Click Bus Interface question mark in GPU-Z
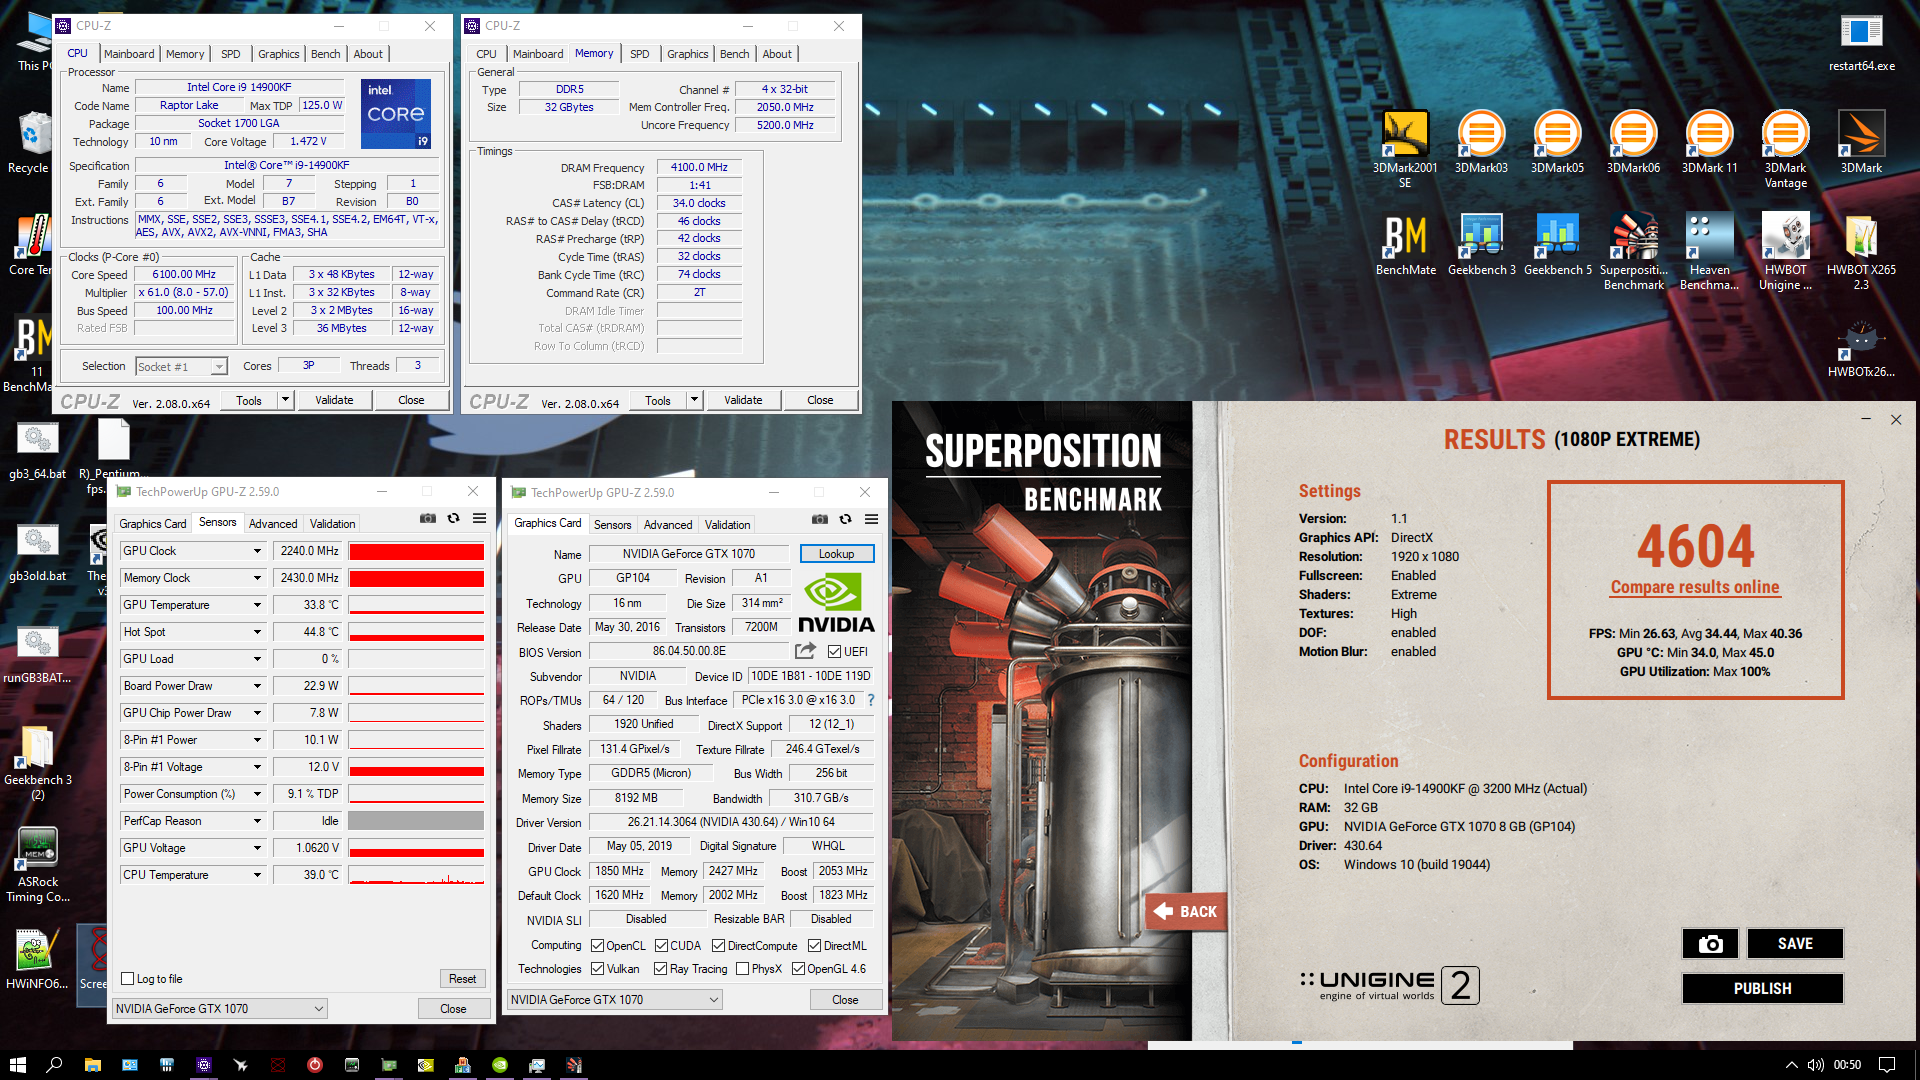The height and width of the screenshot is (1080, 1920). coord(870,700)
